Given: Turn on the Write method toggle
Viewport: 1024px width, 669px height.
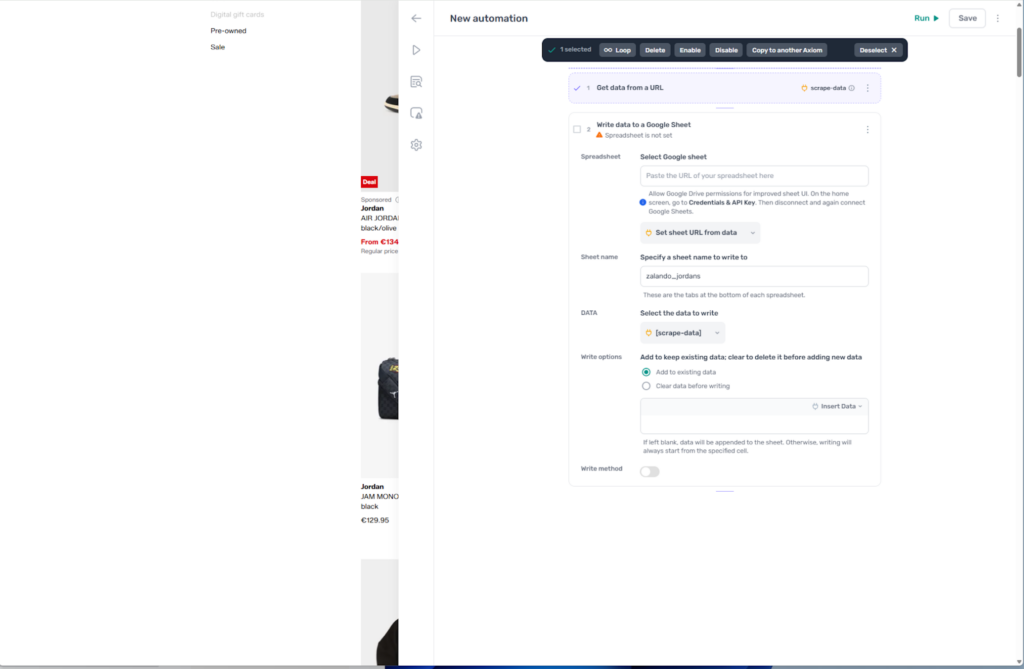Looking at the screenshot, I should 650,471.
